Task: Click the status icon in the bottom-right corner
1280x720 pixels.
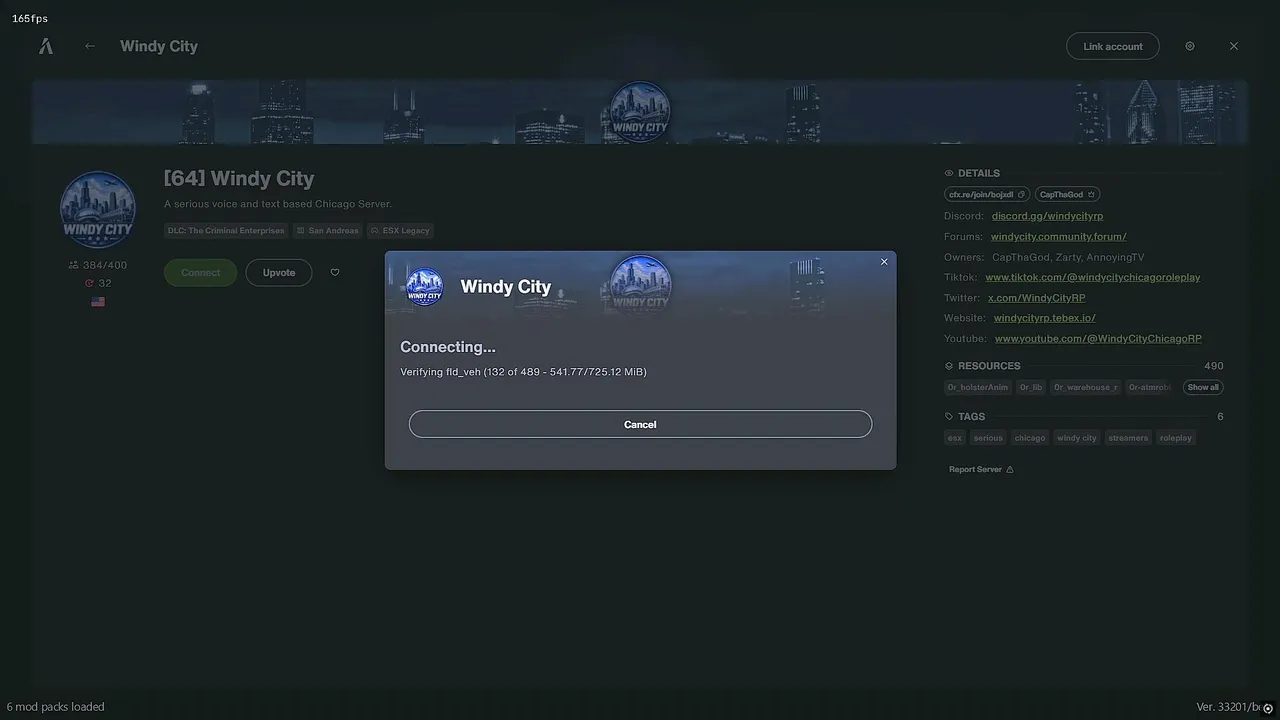Action: [x=1268, y=708]
